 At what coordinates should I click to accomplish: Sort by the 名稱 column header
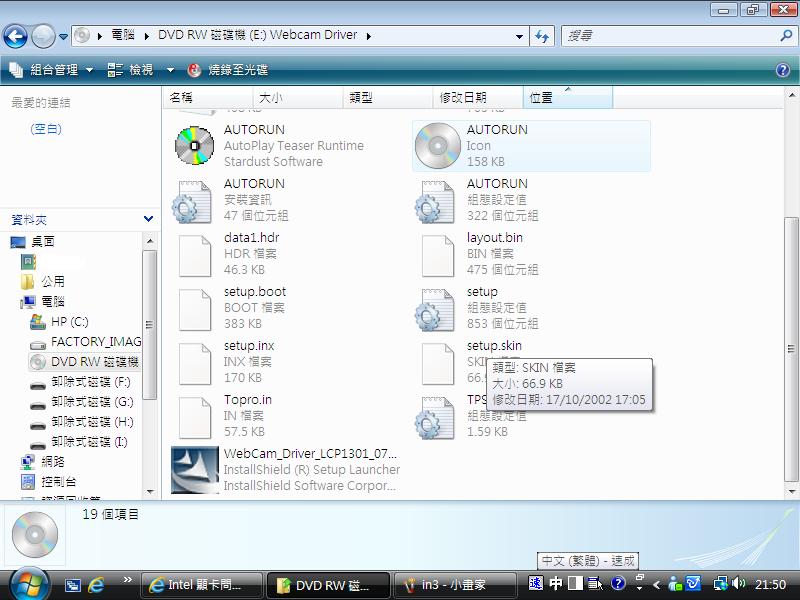coord(208,97)
